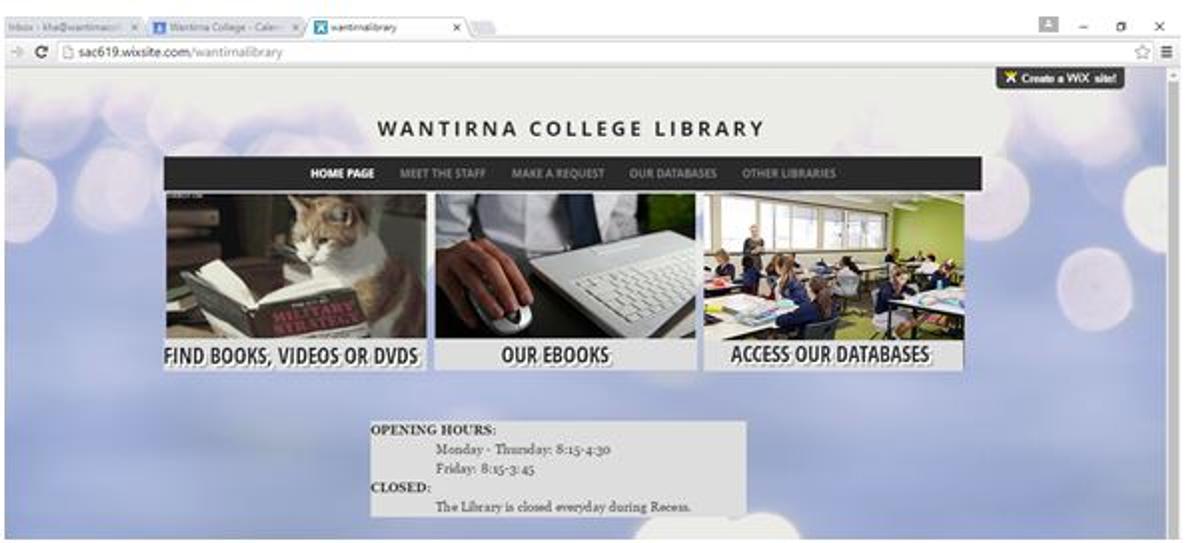Open the Meet The Staff page
The height and width of the screenshot is (543, 1200).
point(443,173)
